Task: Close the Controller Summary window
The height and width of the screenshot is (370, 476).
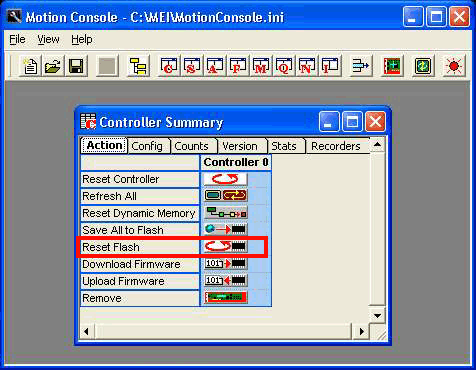Action: click(x=375, y=122)
